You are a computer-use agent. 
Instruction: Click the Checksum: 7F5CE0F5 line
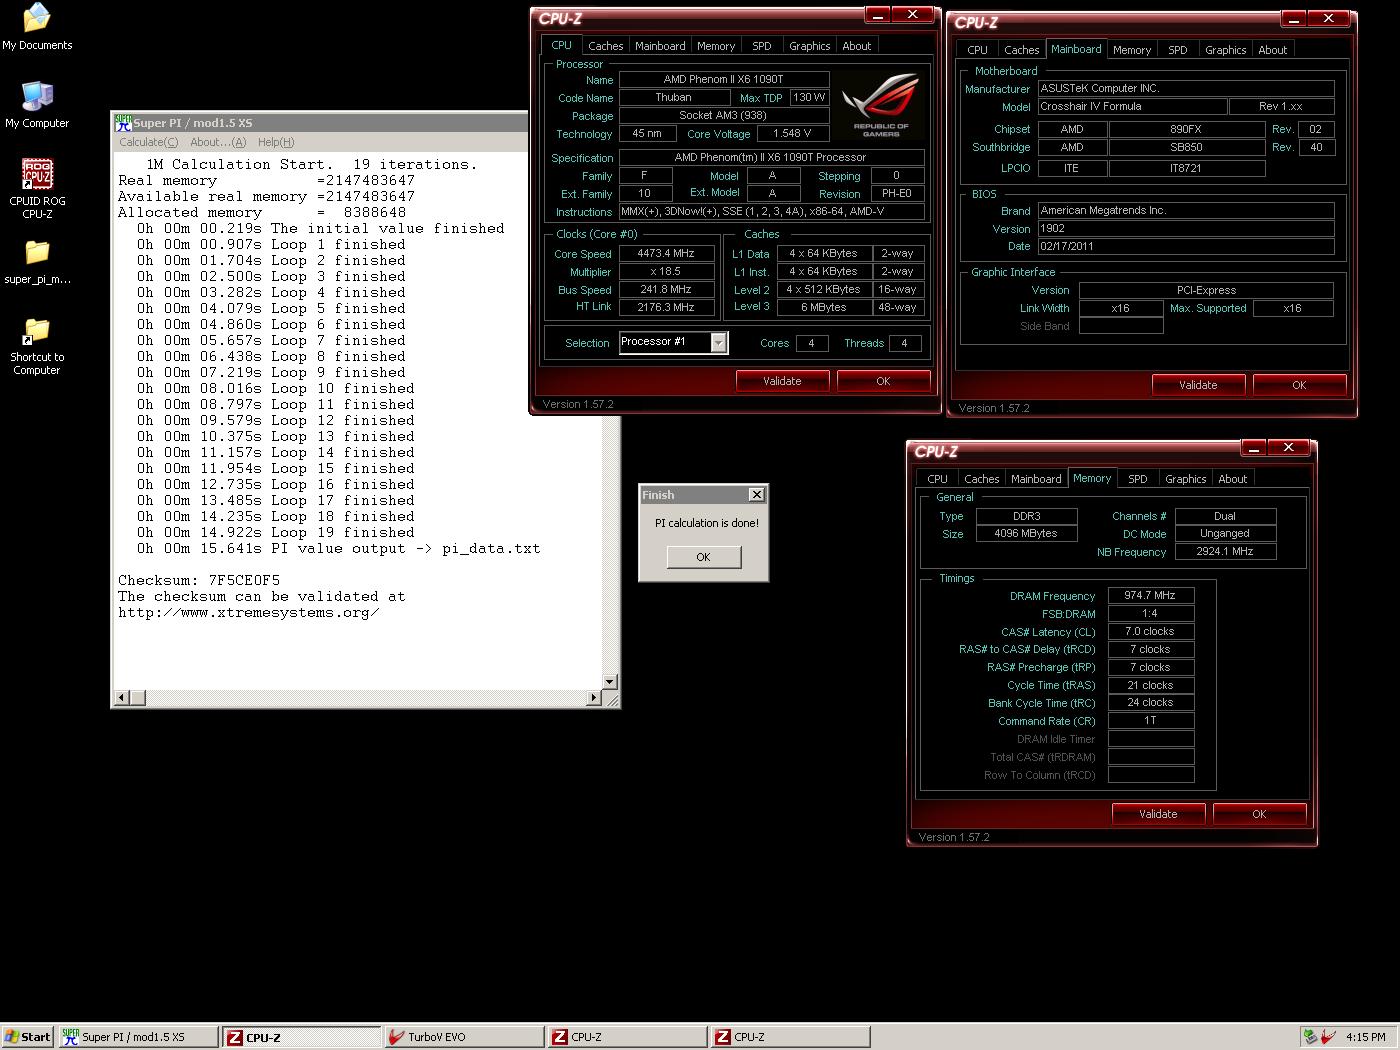tap(199, 580)
